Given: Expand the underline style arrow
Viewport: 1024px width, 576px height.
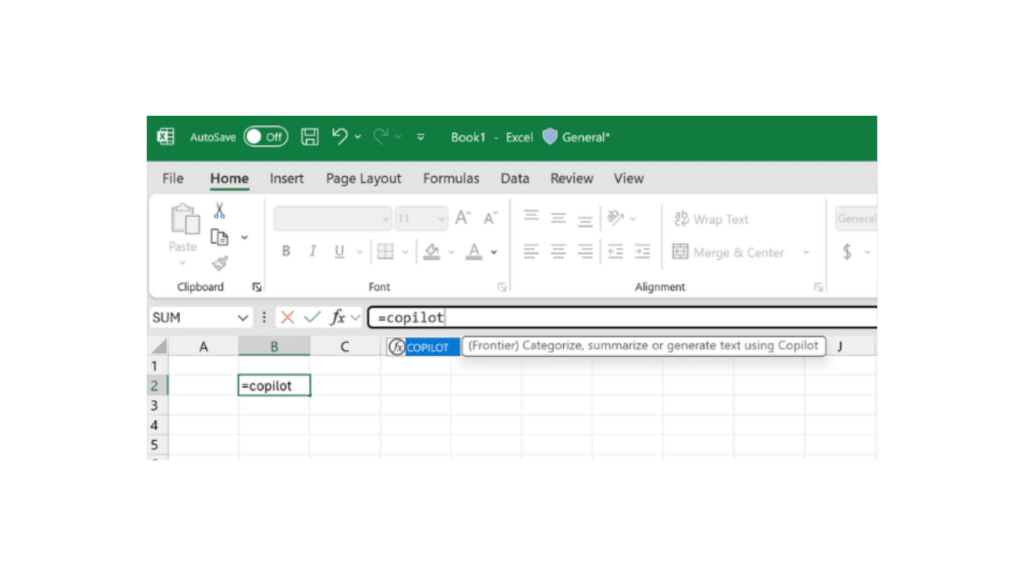Looking at the screenshot, I should click(359, 252).
